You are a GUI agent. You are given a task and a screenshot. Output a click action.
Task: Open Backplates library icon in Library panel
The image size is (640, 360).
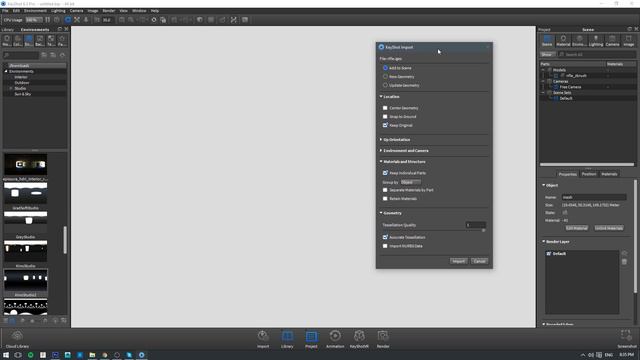point(40,40)
